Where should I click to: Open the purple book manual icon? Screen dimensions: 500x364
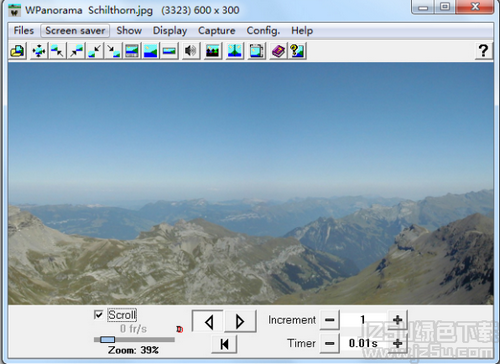pyautogui.click(x=278, y=51)
